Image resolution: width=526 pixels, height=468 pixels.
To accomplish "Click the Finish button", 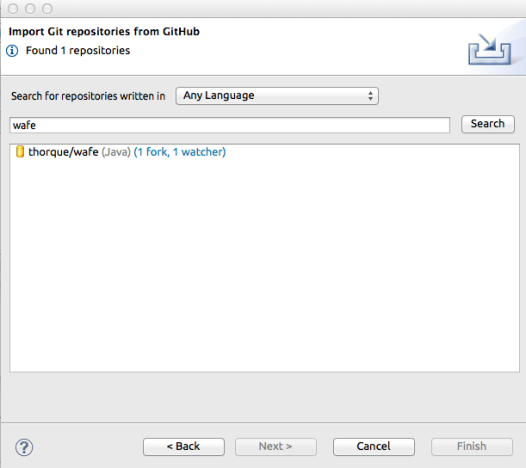I will point(472,447).
